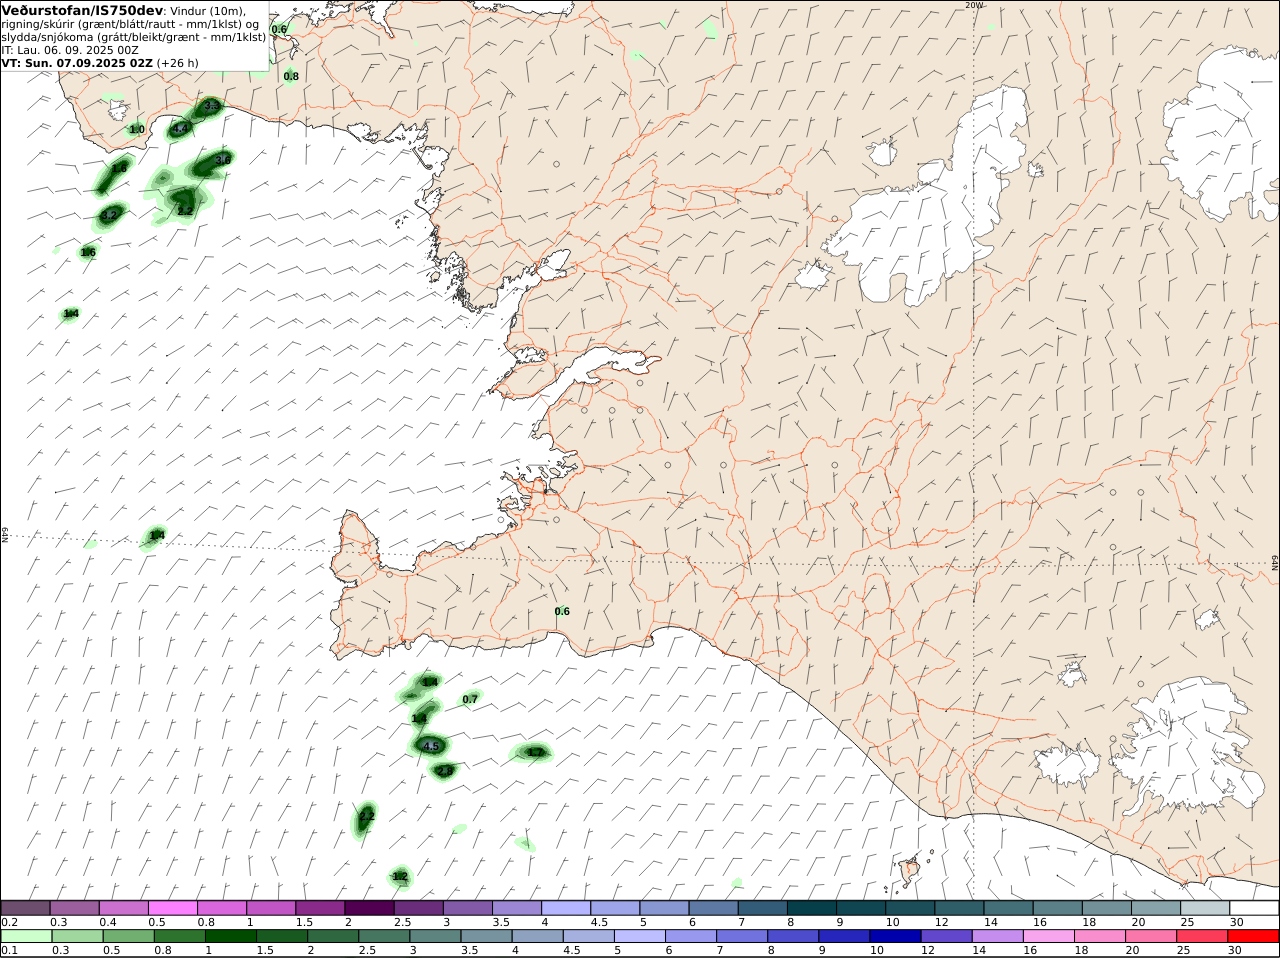Select the bright magenta 0.5 upper legend swatch
The height and width of the screenshot is (958, 1280).
point(173,908)
